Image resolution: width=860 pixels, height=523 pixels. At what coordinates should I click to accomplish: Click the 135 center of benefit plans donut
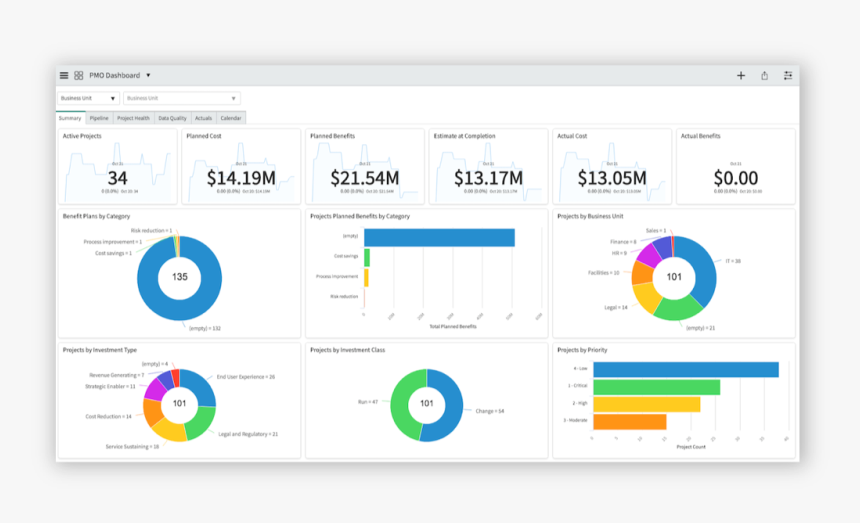[x=180, y=277]
